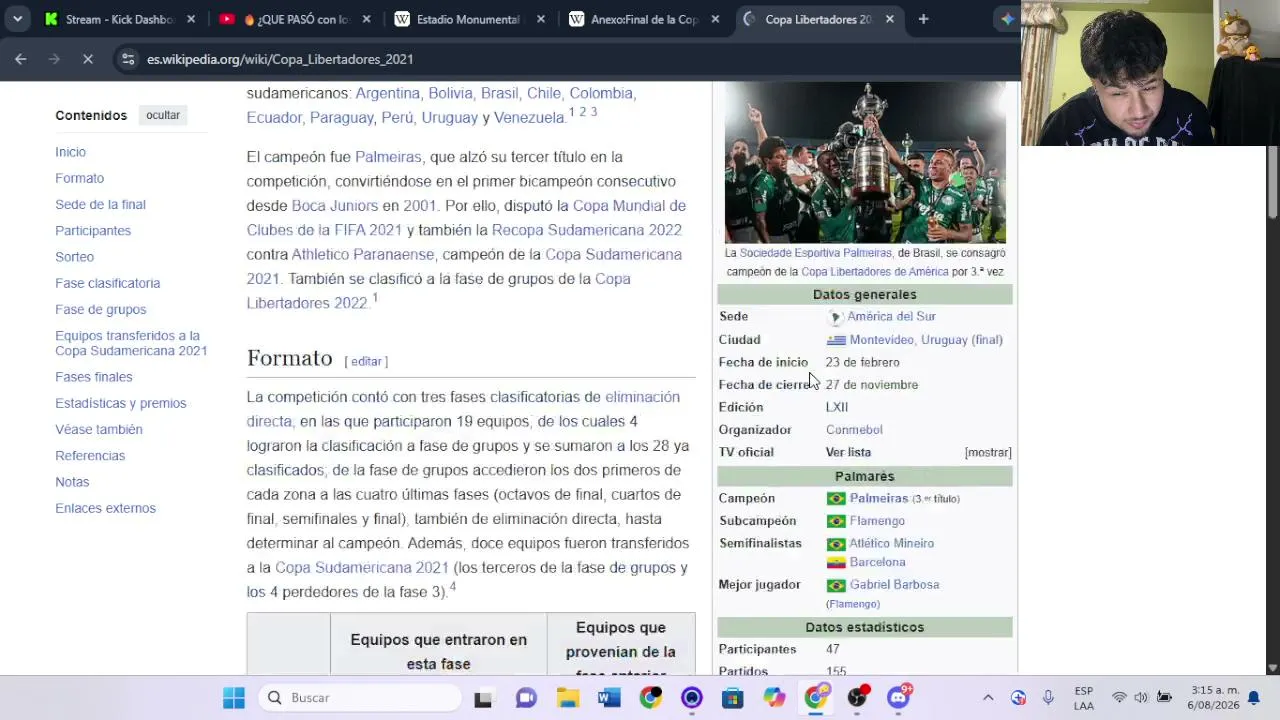Close the Anexo:Final de la Copa tab
This screenshot has height=720, width=1280.
coord(715,19)
